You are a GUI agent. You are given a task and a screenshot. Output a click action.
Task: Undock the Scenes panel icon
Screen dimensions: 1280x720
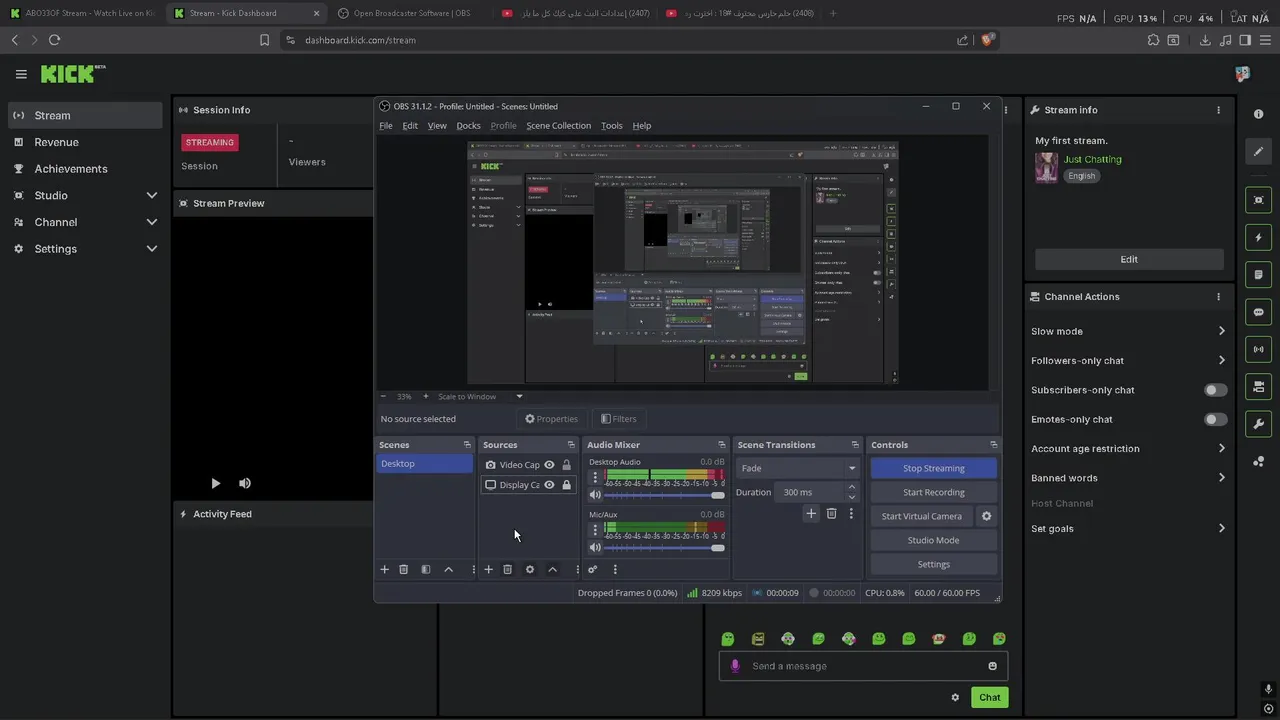[467, 445]
